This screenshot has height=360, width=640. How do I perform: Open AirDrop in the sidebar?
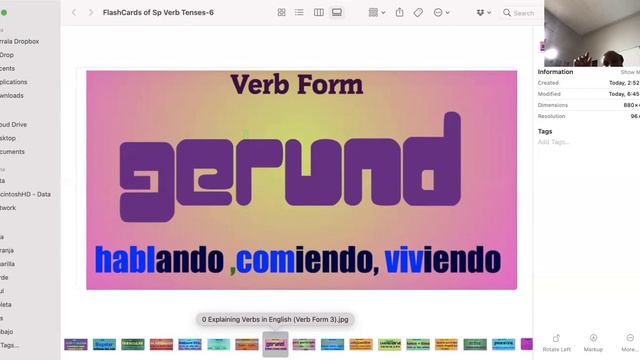[7, 55]
